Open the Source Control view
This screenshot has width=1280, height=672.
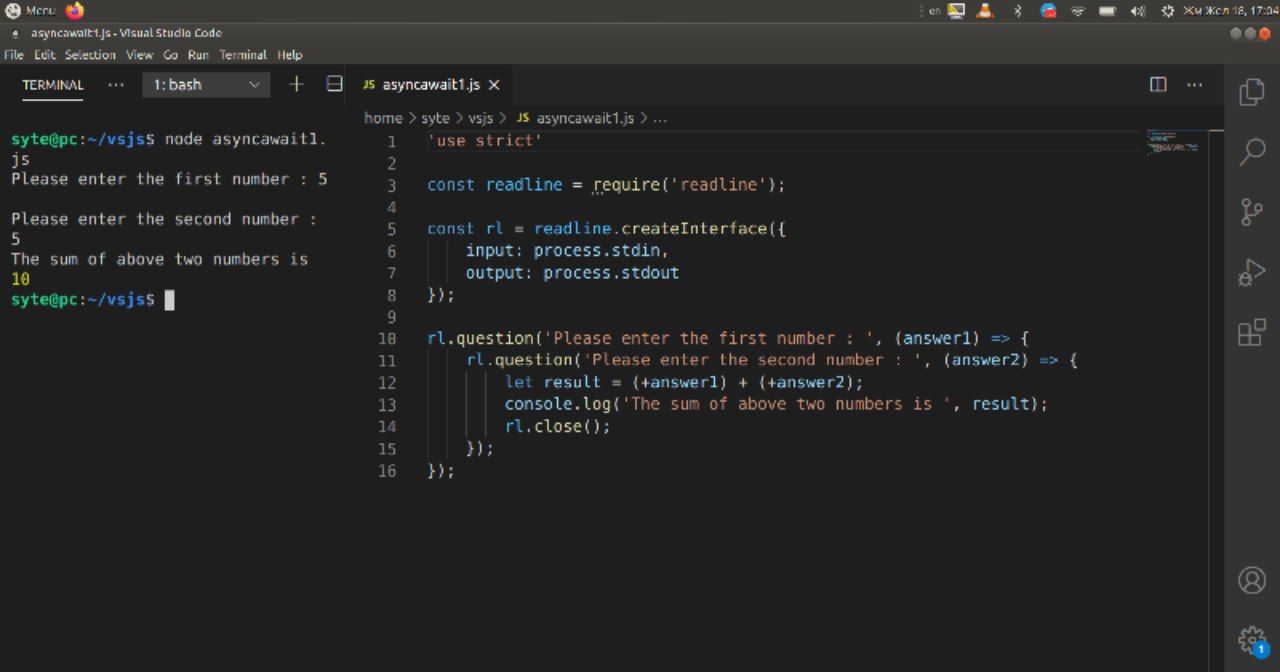1251,212
